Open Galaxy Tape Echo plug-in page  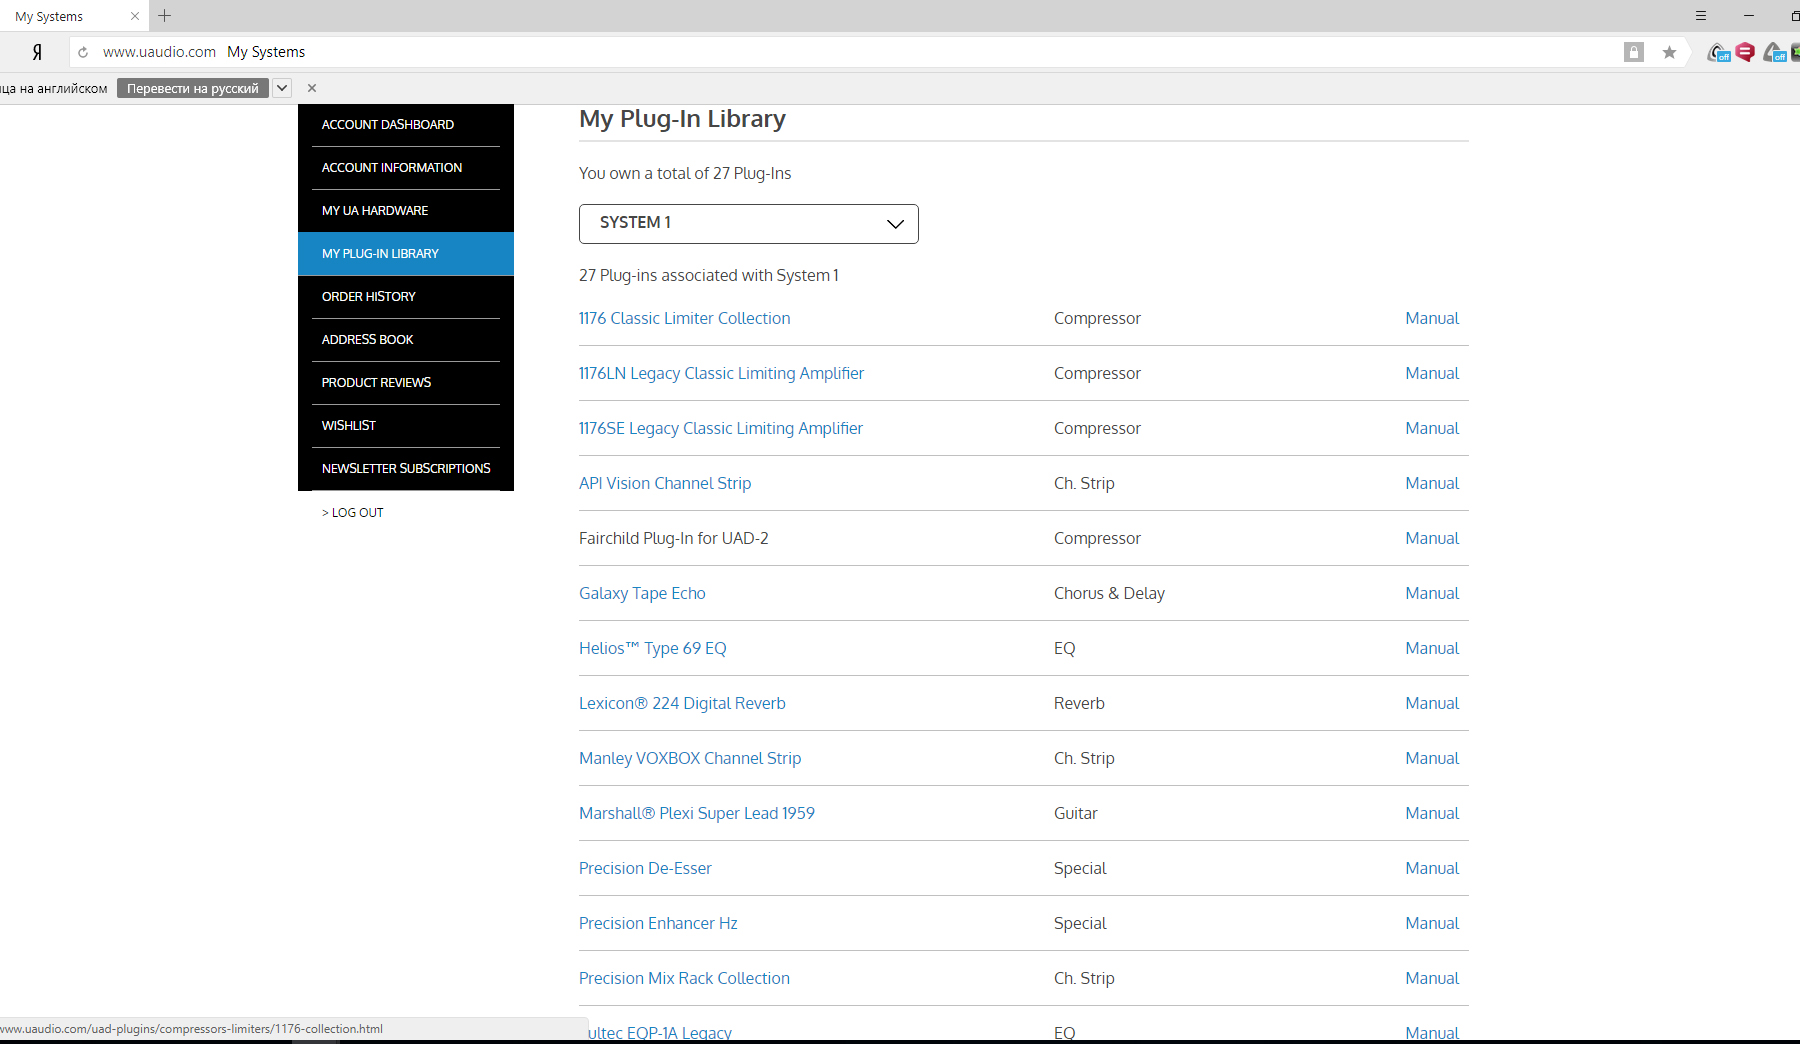(642, 593)
